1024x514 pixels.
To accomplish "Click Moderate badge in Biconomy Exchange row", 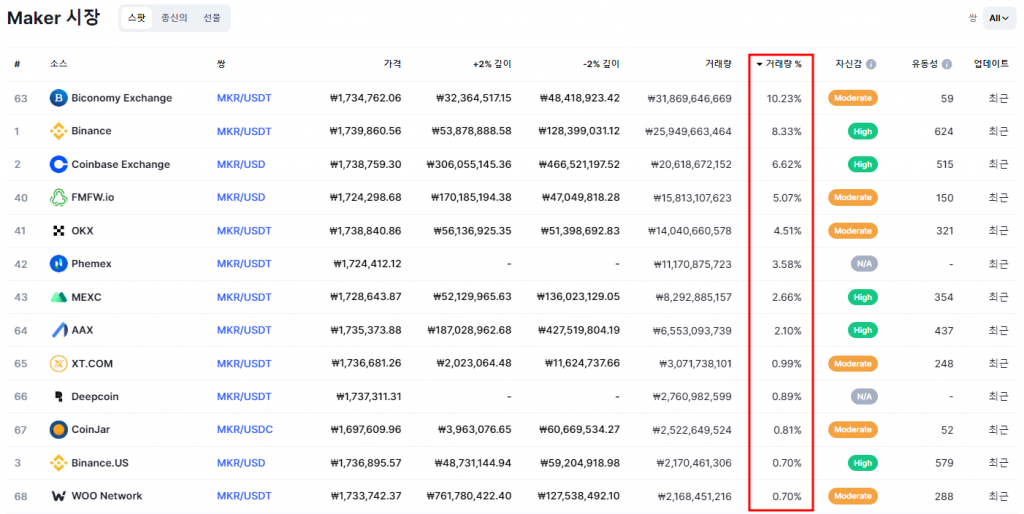I will pos(853,98).
